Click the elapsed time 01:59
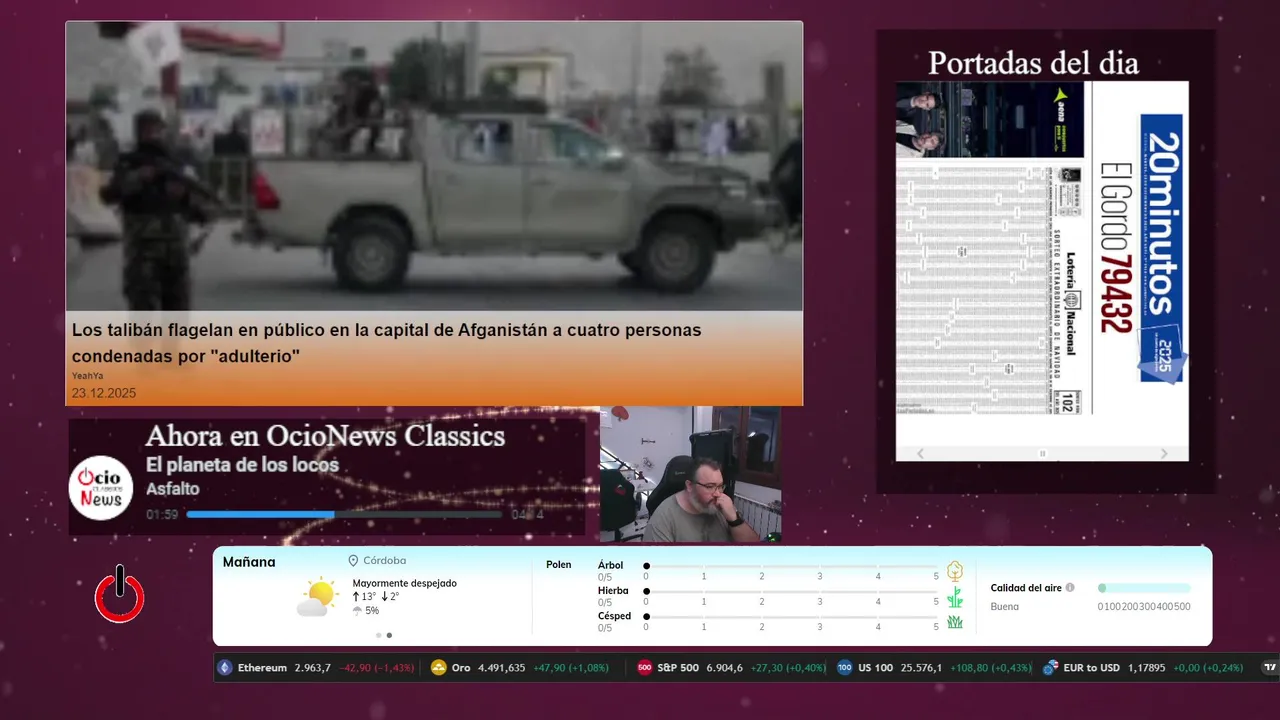The image size is (1280, 720). point(162,514)
